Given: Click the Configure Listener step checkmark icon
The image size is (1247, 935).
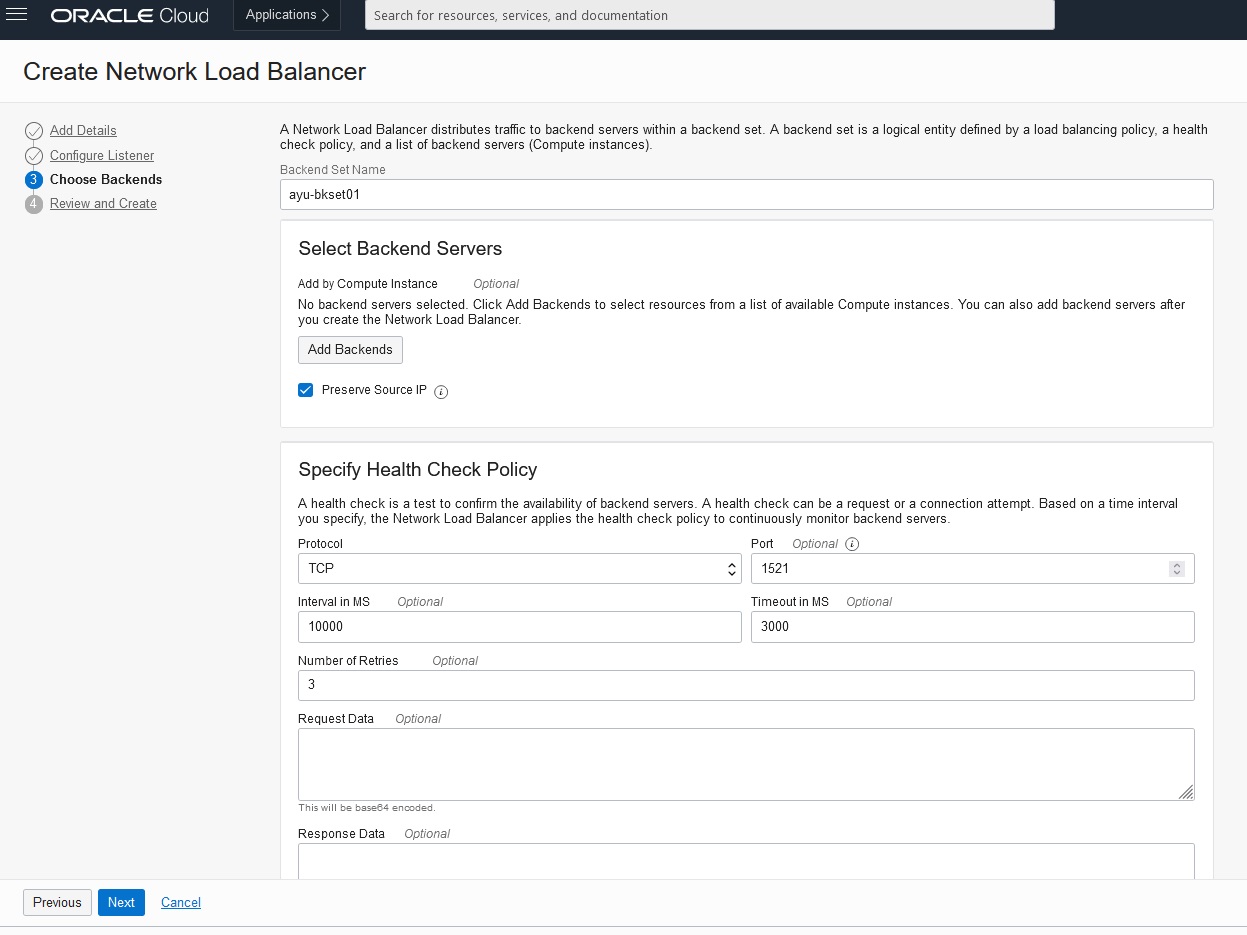Looking at the screenshot, I should [34, 156].
